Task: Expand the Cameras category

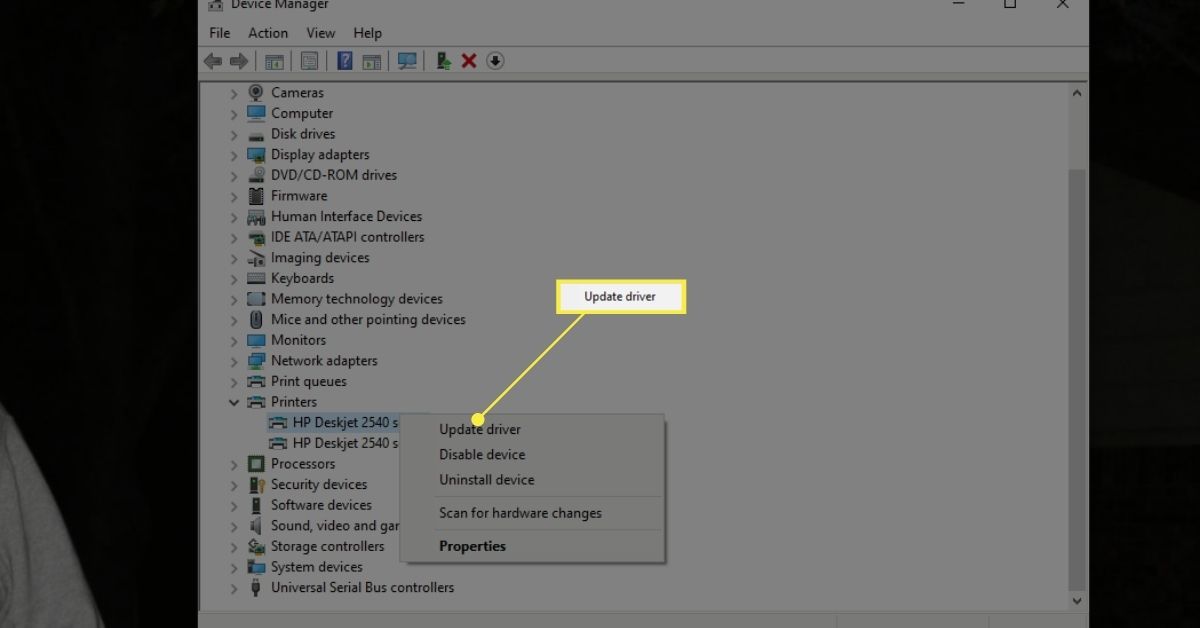Action: click(x=234, y=93)
